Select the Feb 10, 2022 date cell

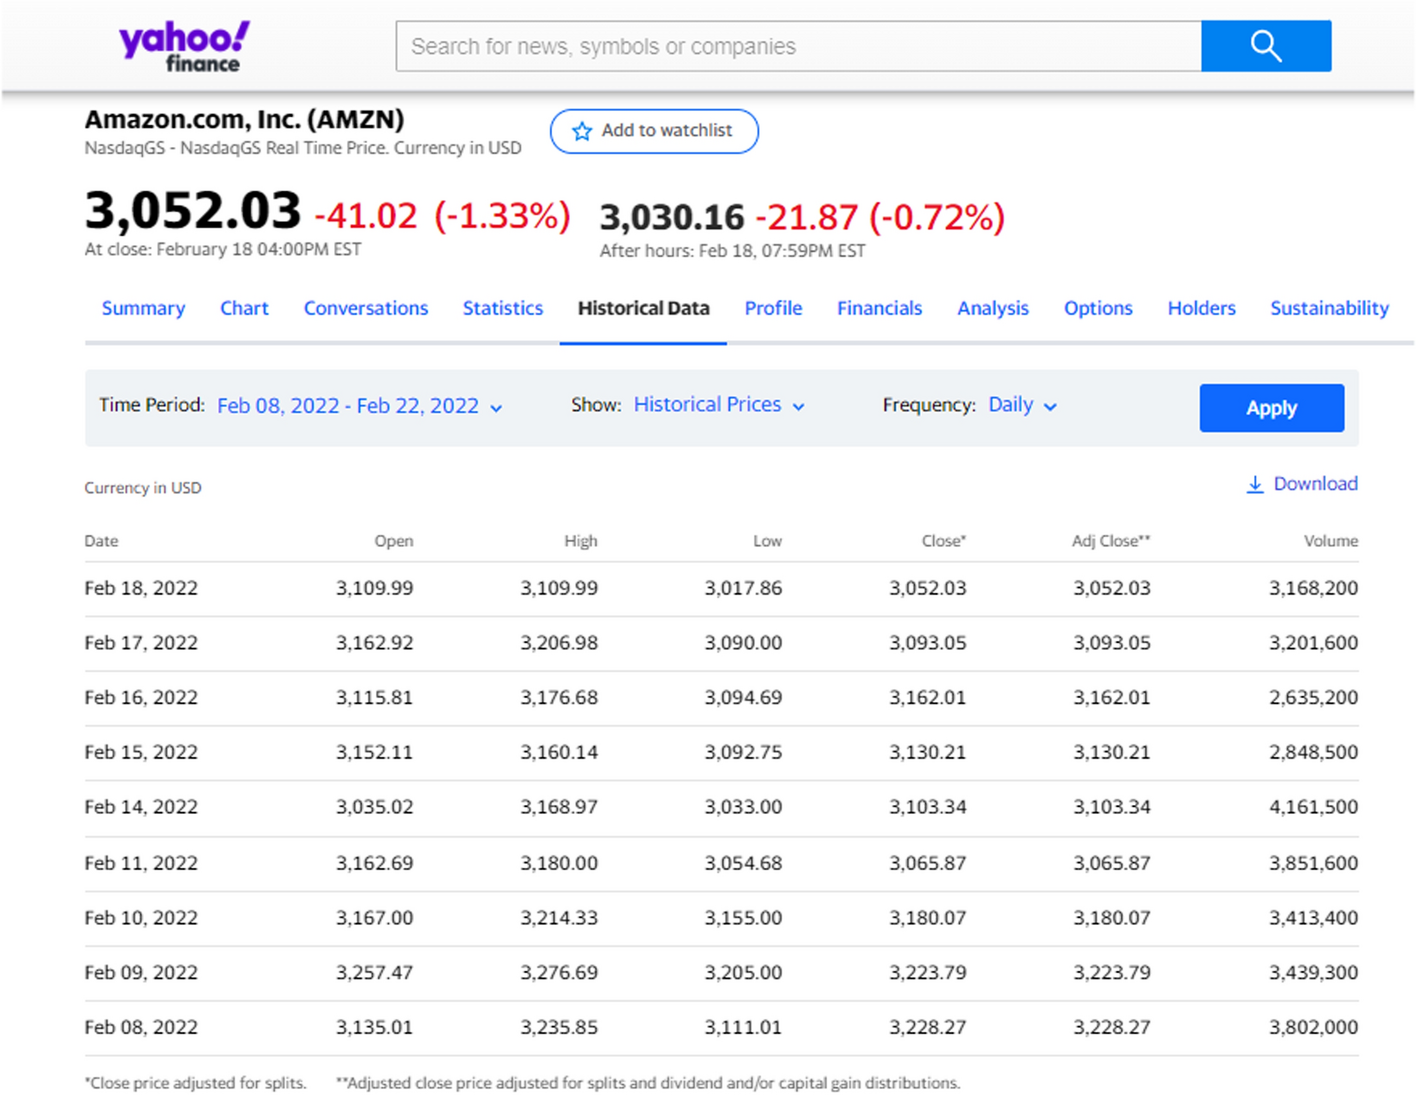click(141, 918)
